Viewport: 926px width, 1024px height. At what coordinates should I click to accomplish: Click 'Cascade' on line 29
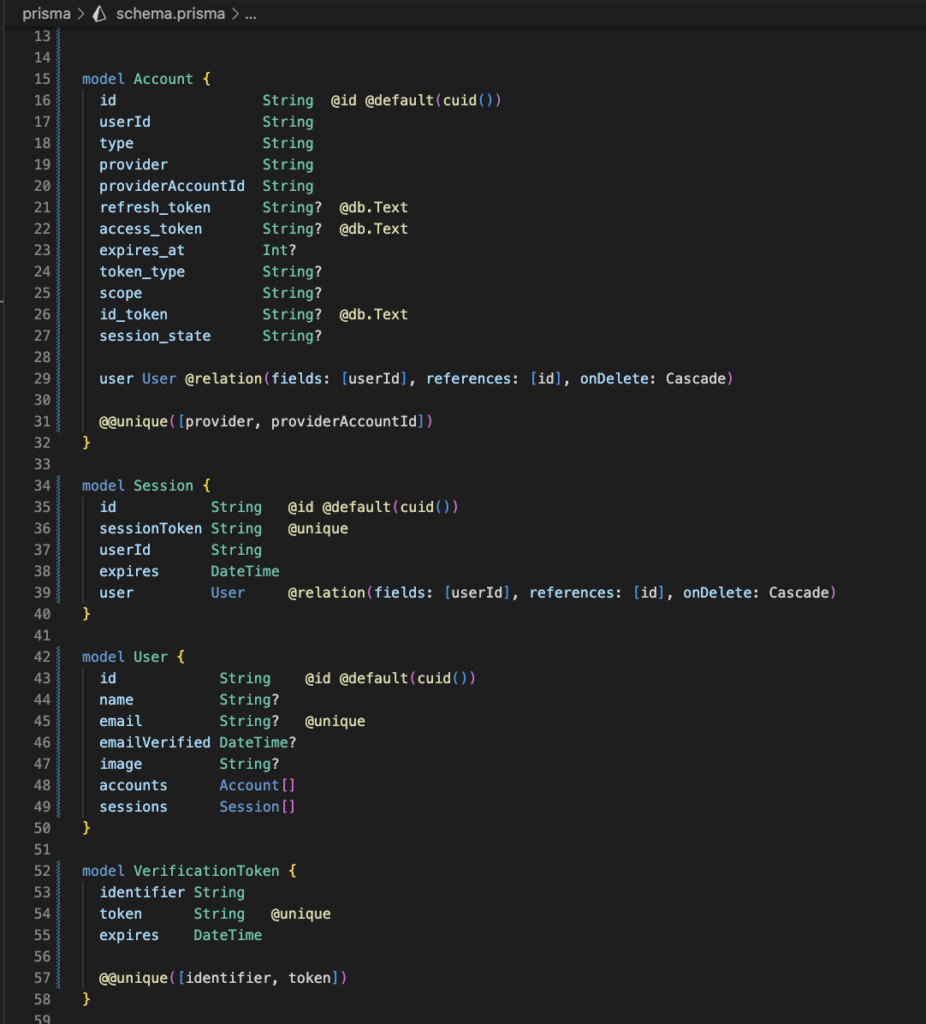point(695,379)
